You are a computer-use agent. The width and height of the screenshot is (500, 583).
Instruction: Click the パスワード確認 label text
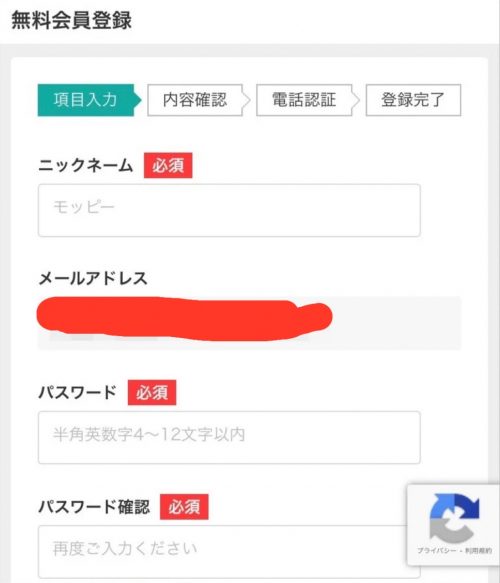click(x=94, y=507)
